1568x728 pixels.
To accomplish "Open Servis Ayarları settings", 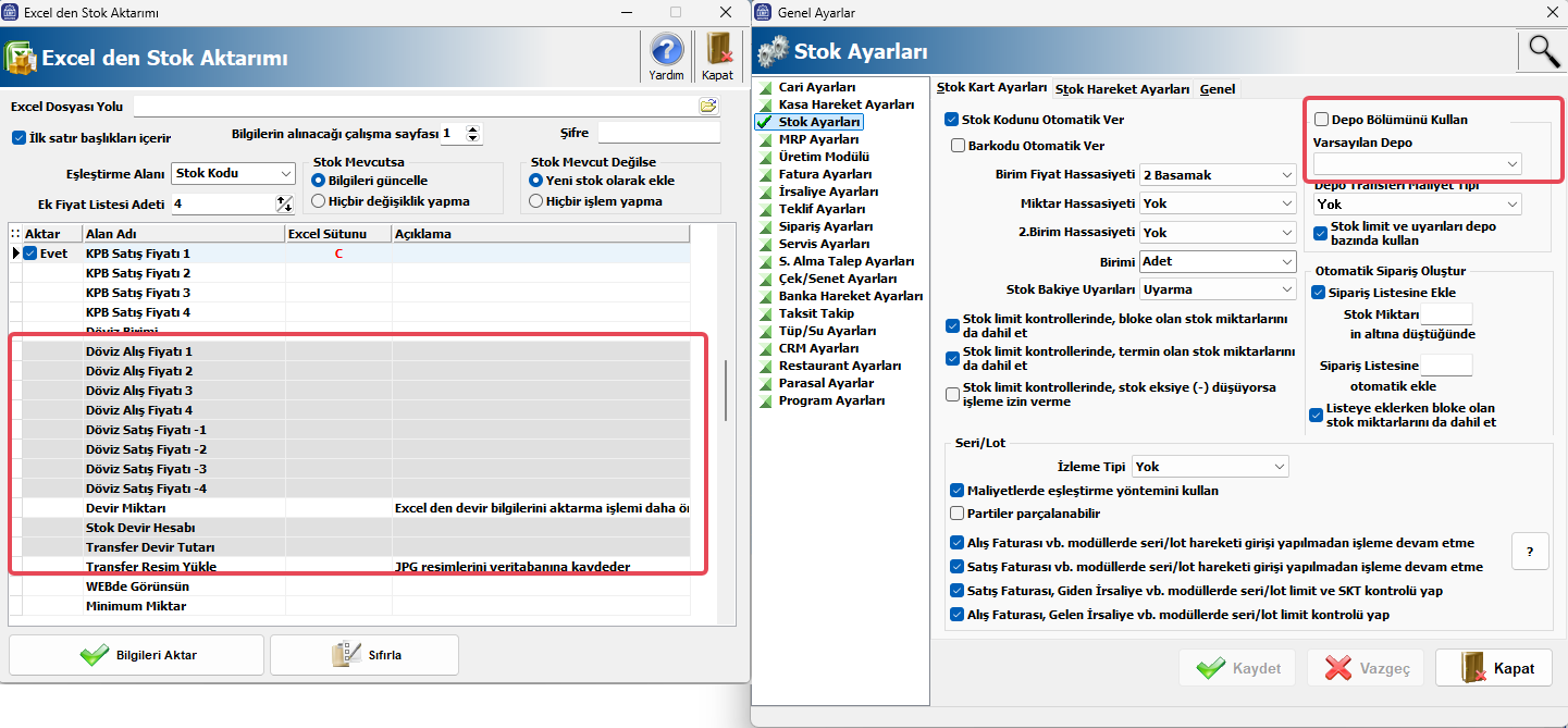I will point(823,244).
